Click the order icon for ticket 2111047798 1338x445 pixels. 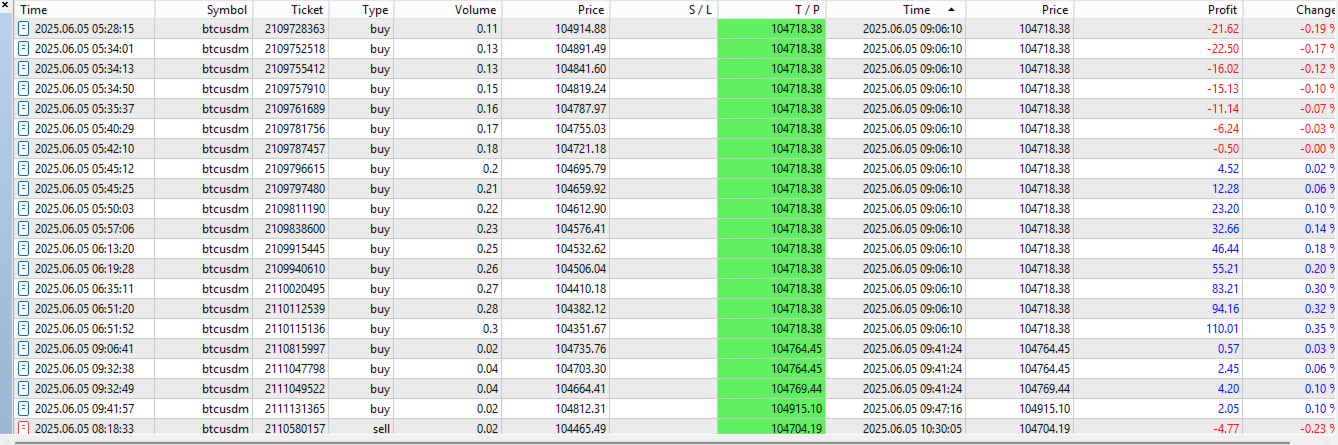[x=24, y=369]
